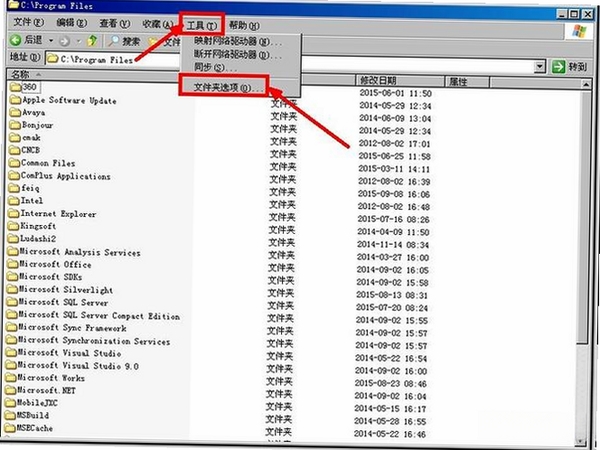This screenshot has height=450, width=600.
Task: Click the Microsoft SQL Server Compact Edition name
Action: coord(99,316)
